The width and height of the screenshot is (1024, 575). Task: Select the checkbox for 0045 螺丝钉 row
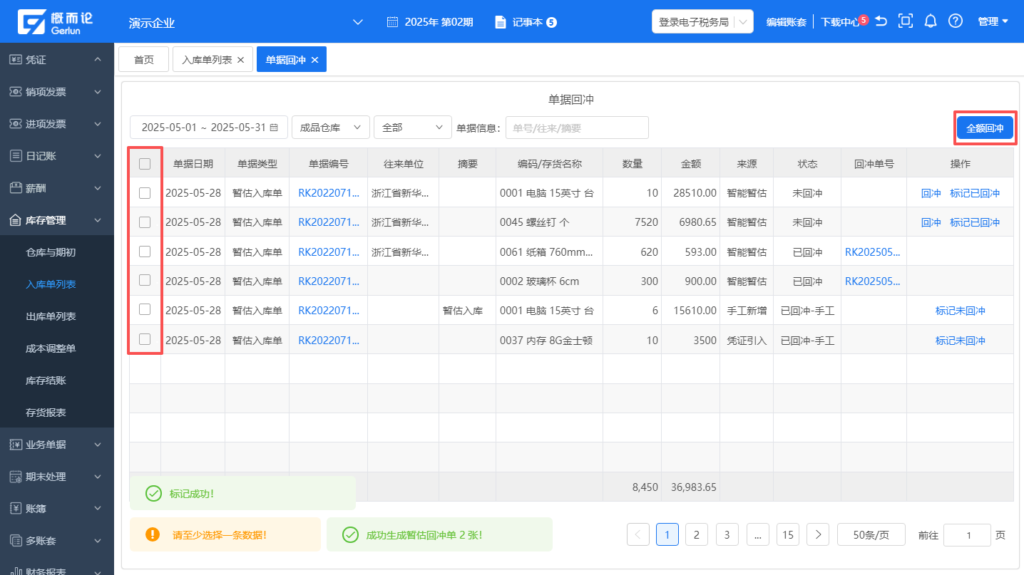point(145,222)
